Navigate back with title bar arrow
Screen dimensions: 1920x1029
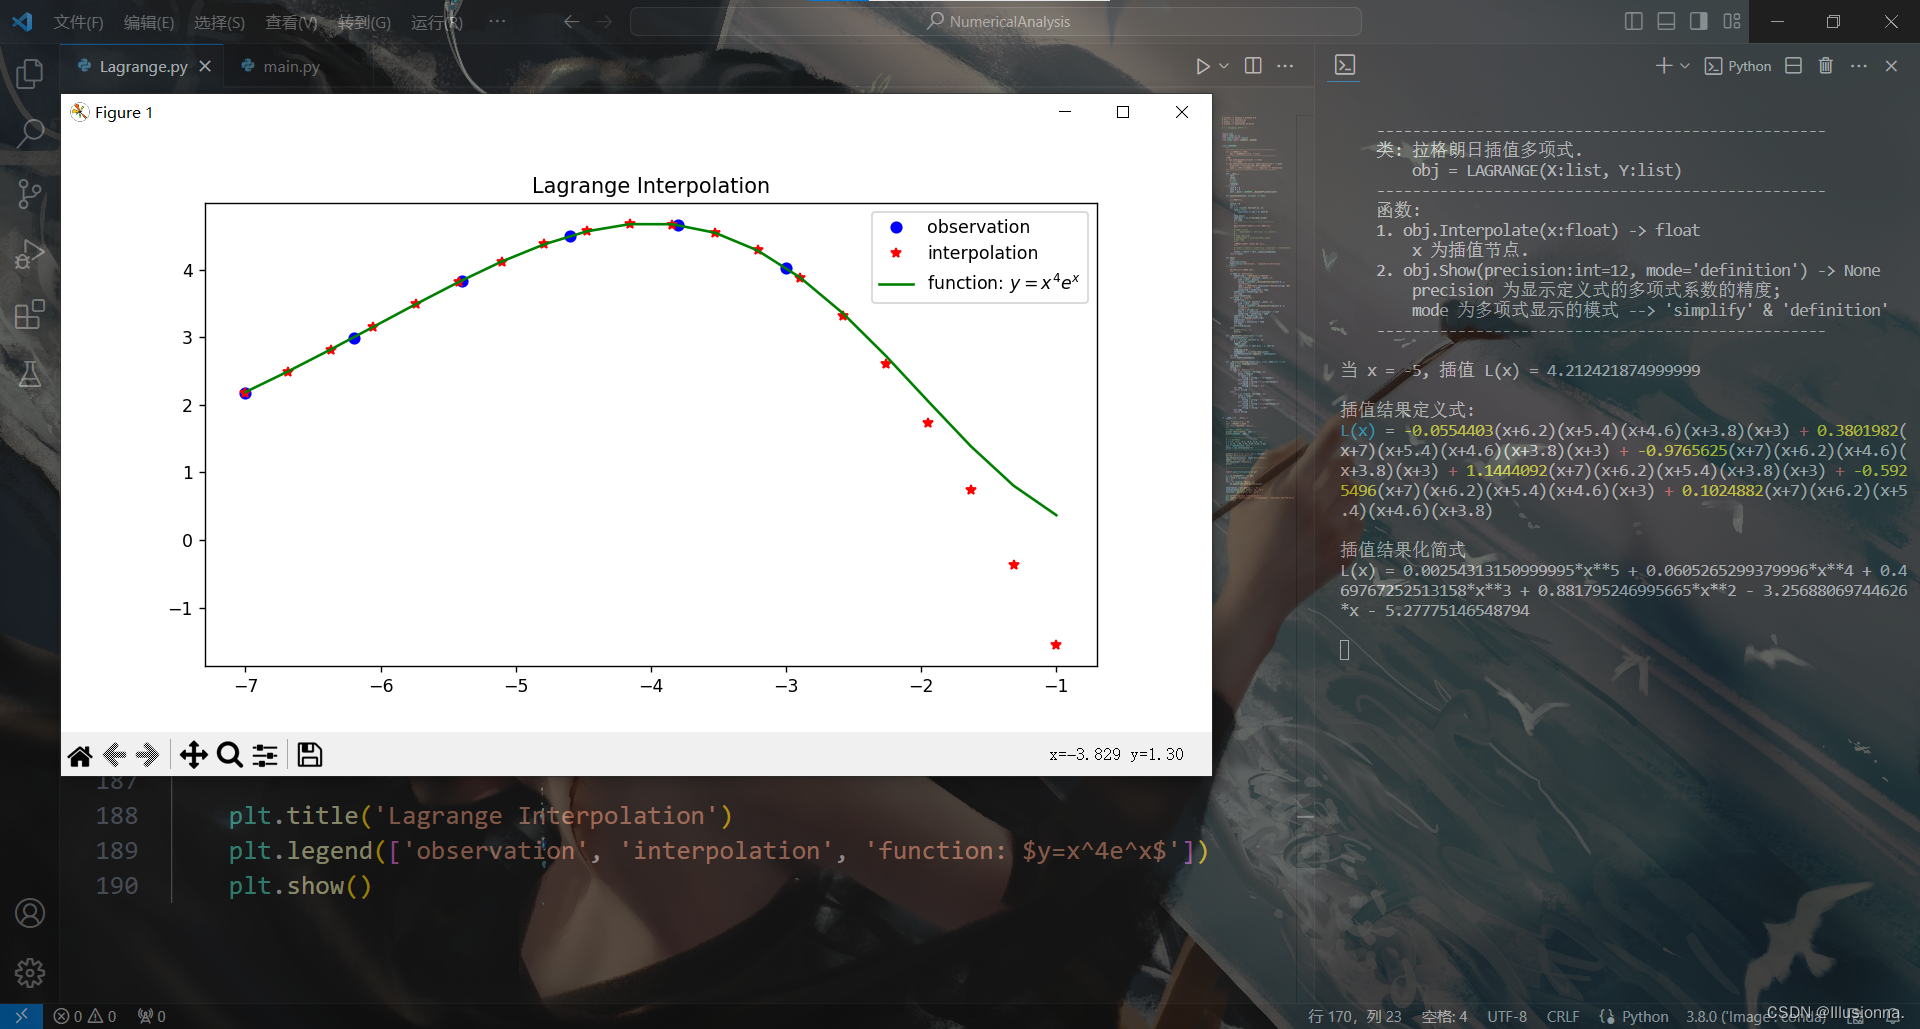point(571,21)
